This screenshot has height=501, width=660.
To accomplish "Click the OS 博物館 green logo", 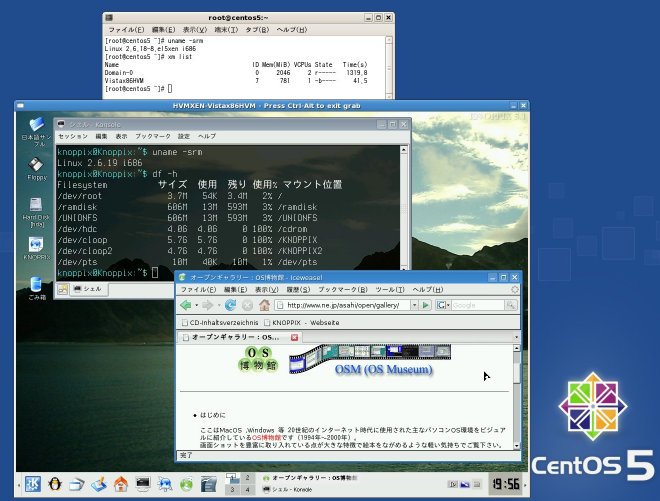I will [258, 359].
